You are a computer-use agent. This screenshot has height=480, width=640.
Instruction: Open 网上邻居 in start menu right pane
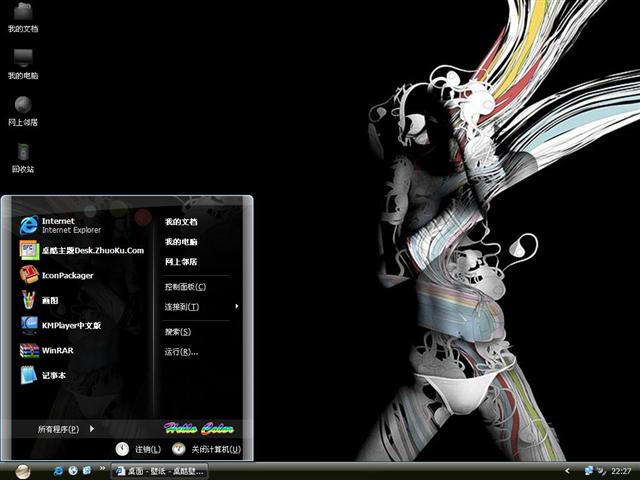tap(181, 262)
